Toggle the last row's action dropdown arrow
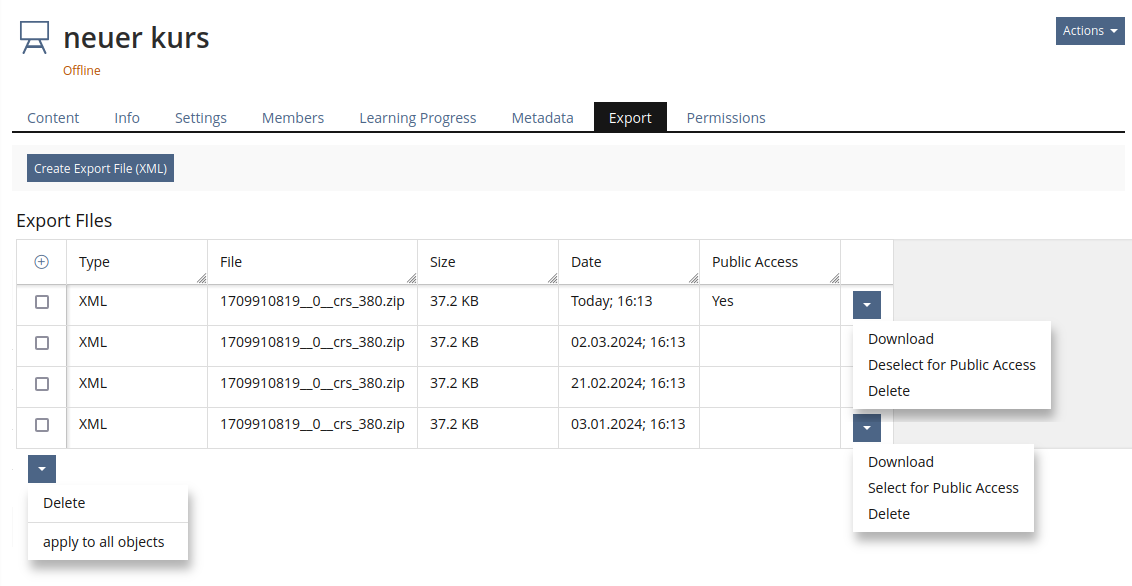The width and height of the screenshot is (1132, 586). pos(866,428)
